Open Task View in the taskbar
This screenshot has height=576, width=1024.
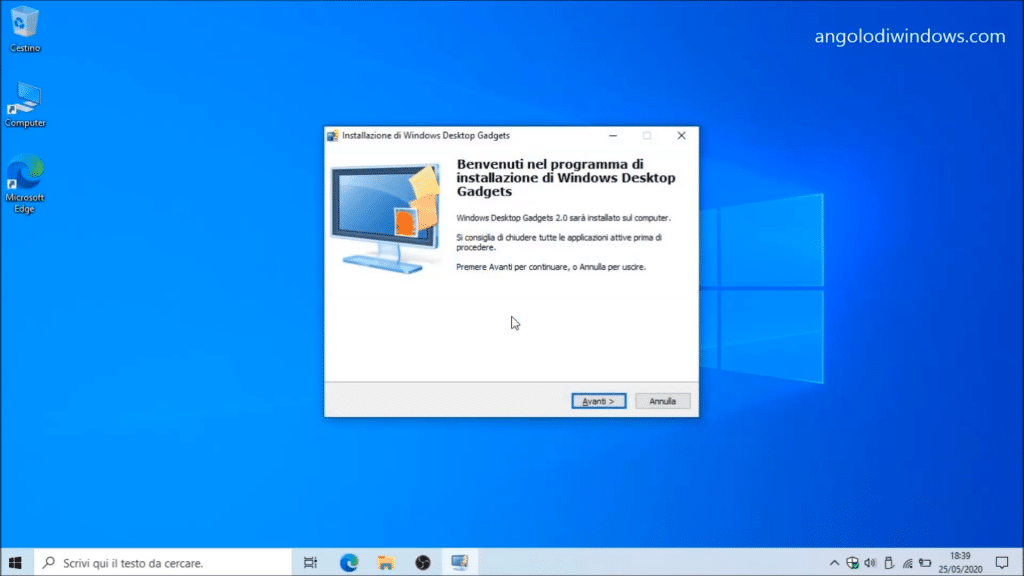(310, 563)
